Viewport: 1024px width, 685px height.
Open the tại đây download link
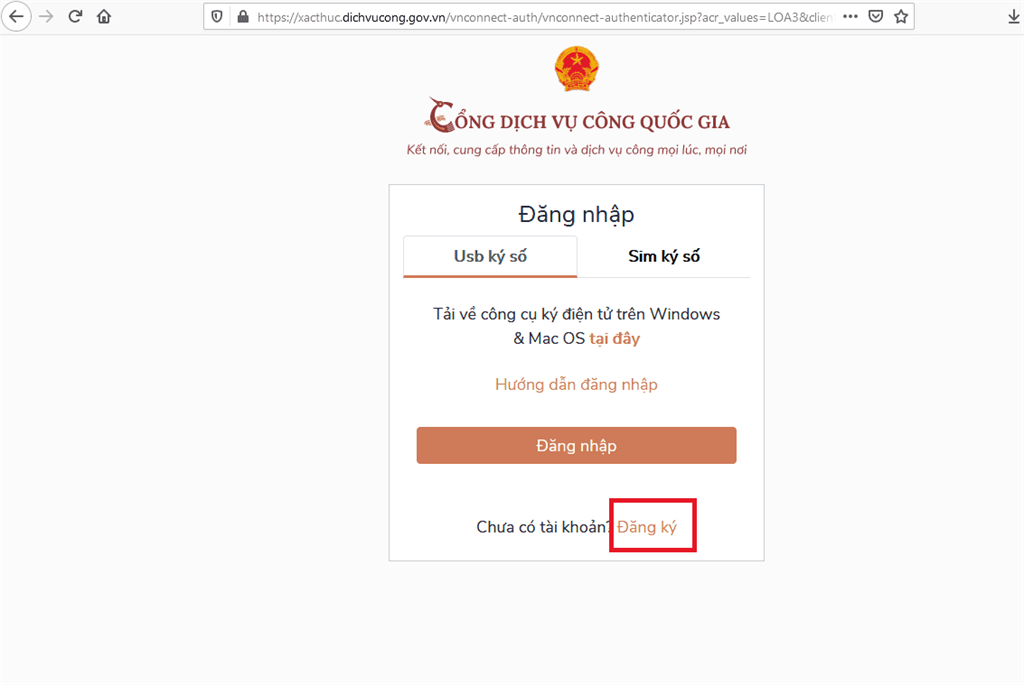click(x=615, y=338)
